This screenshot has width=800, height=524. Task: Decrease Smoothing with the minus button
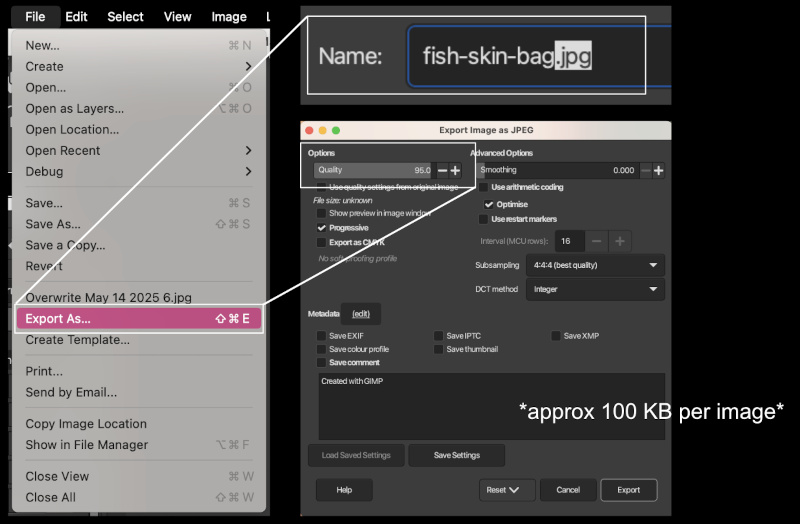click(x=646, y=171)
